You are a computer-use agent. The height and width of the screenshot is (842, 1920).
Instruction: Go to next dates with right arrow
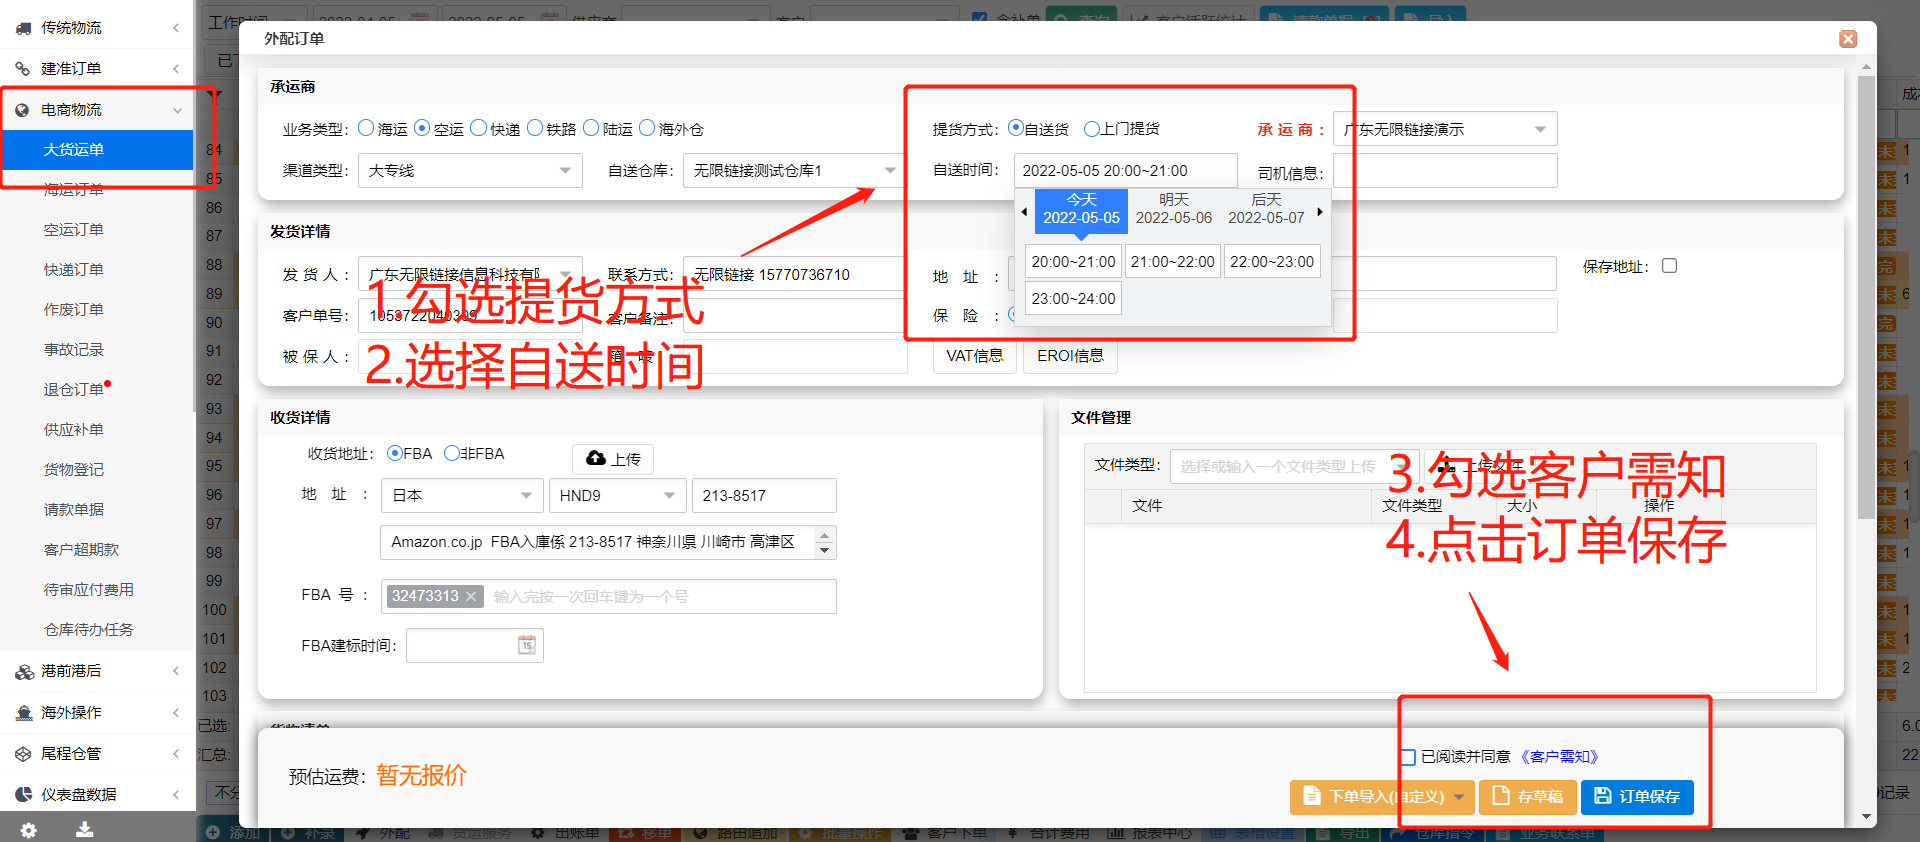click(x=1320, y=212)
